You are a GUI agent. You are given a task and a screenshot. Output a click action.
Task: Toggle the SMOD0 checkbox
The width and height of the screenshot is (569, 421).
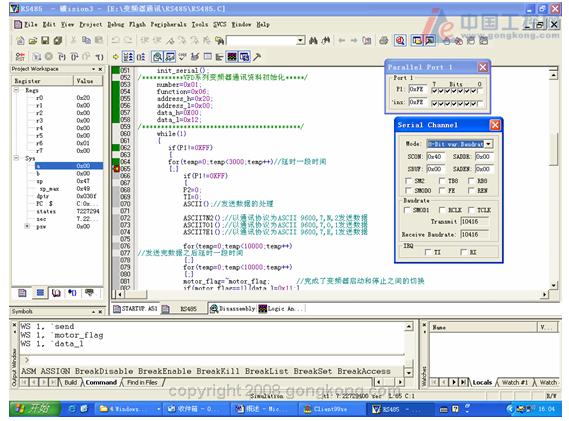click(408, 190)
